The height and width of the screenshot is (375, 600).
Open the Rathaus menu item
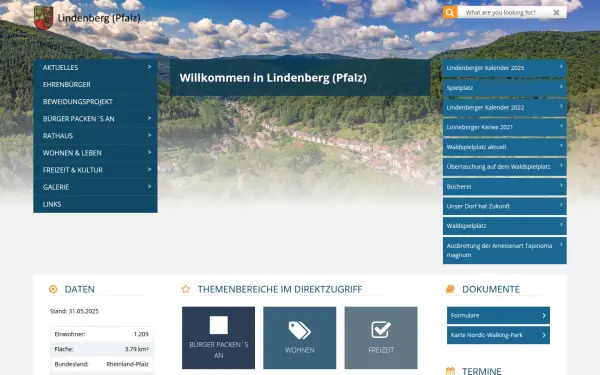pyautogui.click(x=58, y=136)
